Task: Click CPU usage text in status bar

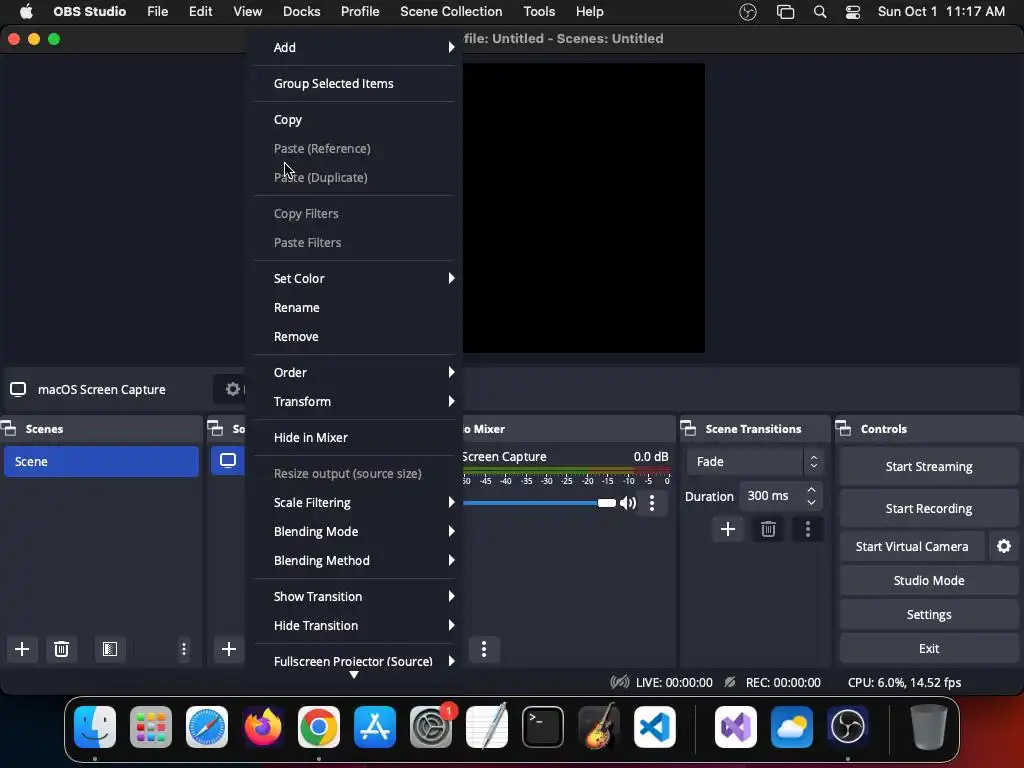Action: (x=904, y=682)
